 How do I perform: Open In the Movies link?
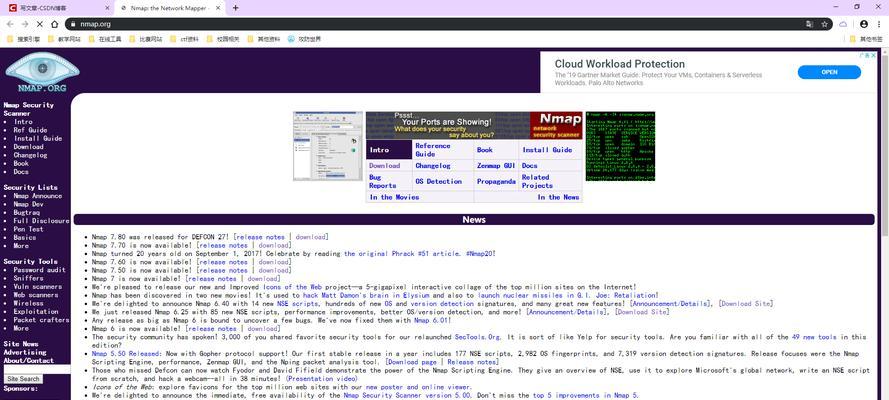click(394, 197)
